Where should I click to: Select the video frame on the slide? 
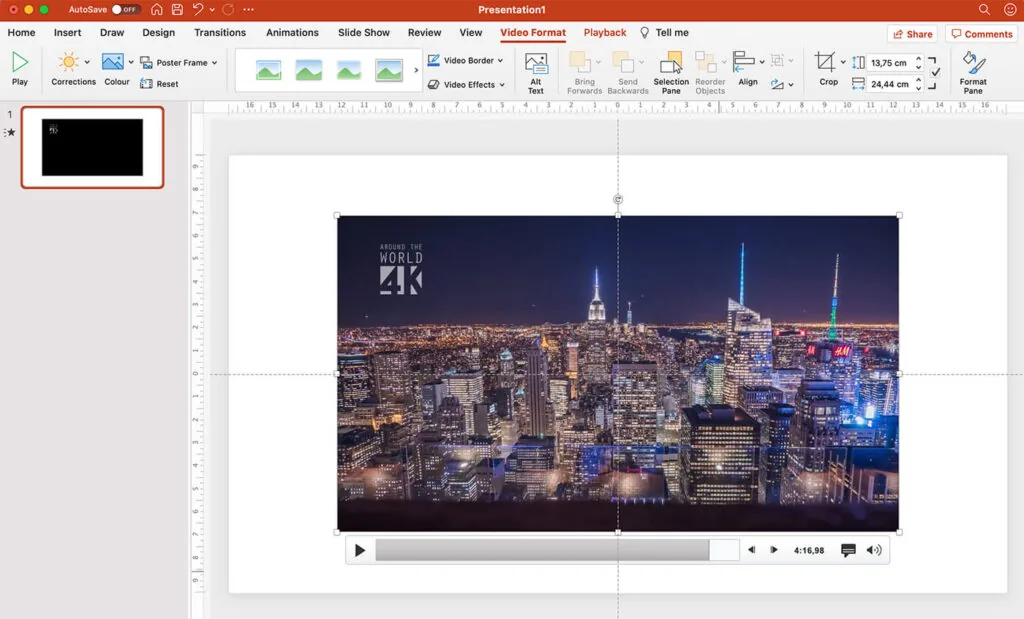pyautogui.click(x=618, y=373)
